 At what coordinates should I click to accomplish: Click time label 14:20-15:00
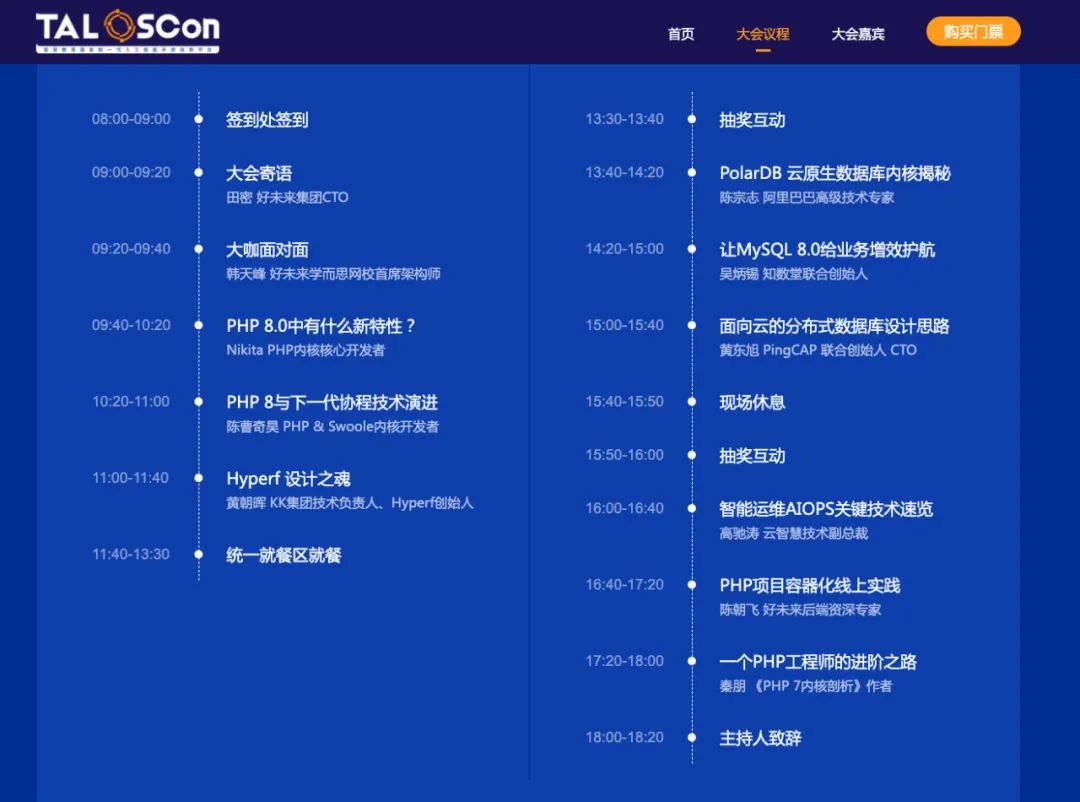click(625, 249)
